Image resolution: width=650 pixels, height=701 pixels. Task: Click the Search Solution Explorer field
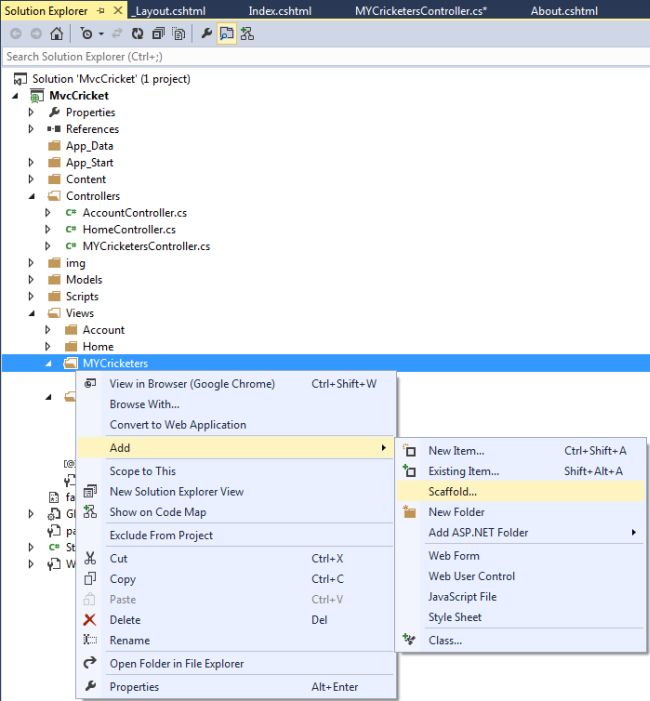pos(325,57)
